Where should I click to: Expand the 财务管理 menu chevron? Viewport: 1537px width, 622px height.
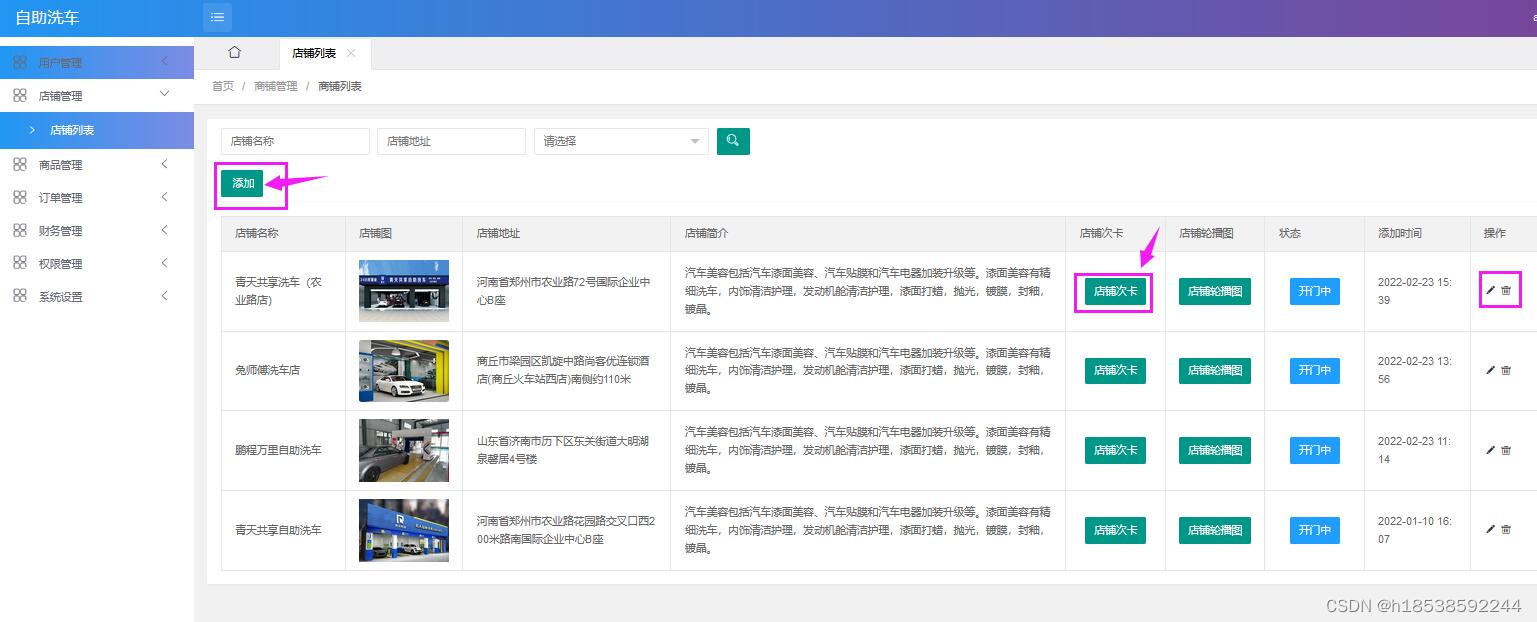click(x=165, y=230)
